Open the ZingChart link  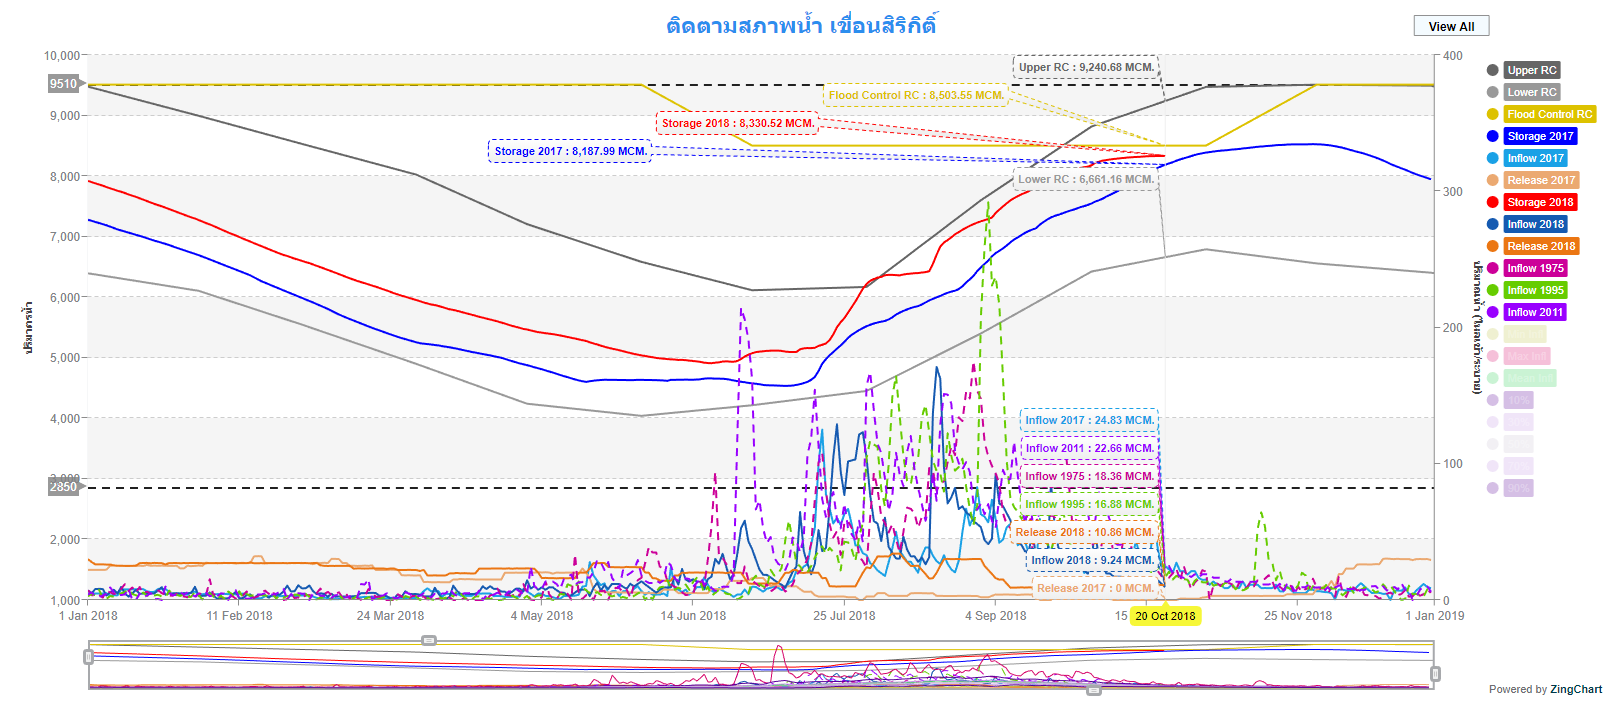tap(1575, 689)
